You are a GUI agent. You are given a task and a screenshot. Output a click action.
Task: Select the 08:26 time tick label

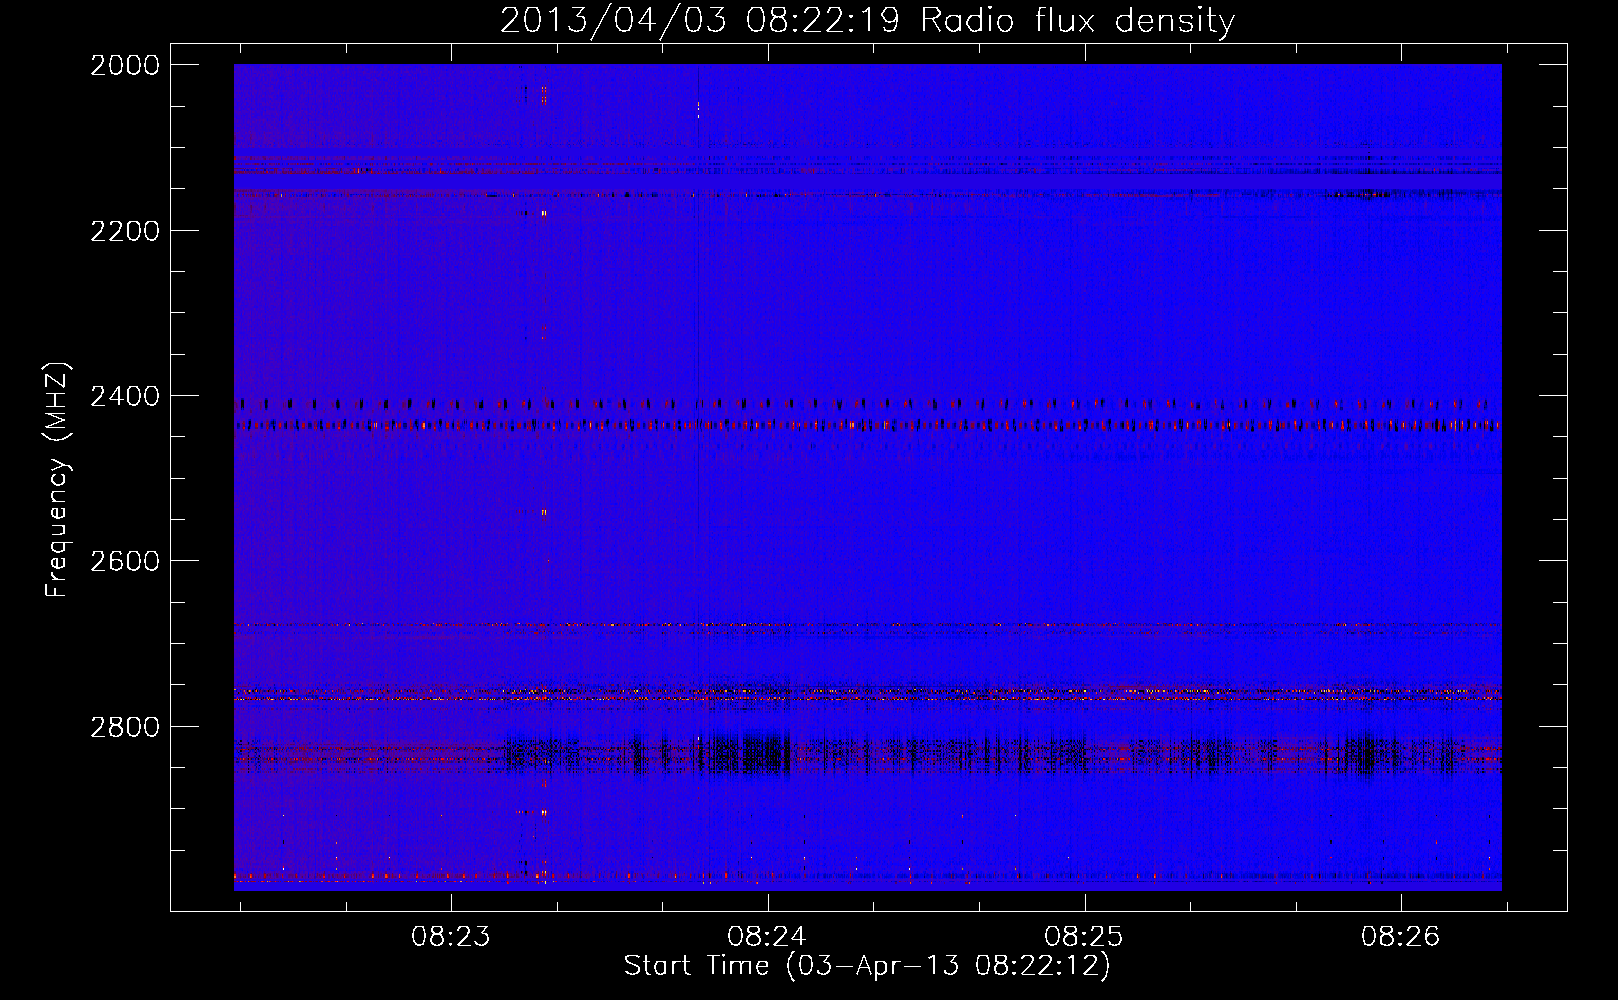click(x=1401, y=936)
